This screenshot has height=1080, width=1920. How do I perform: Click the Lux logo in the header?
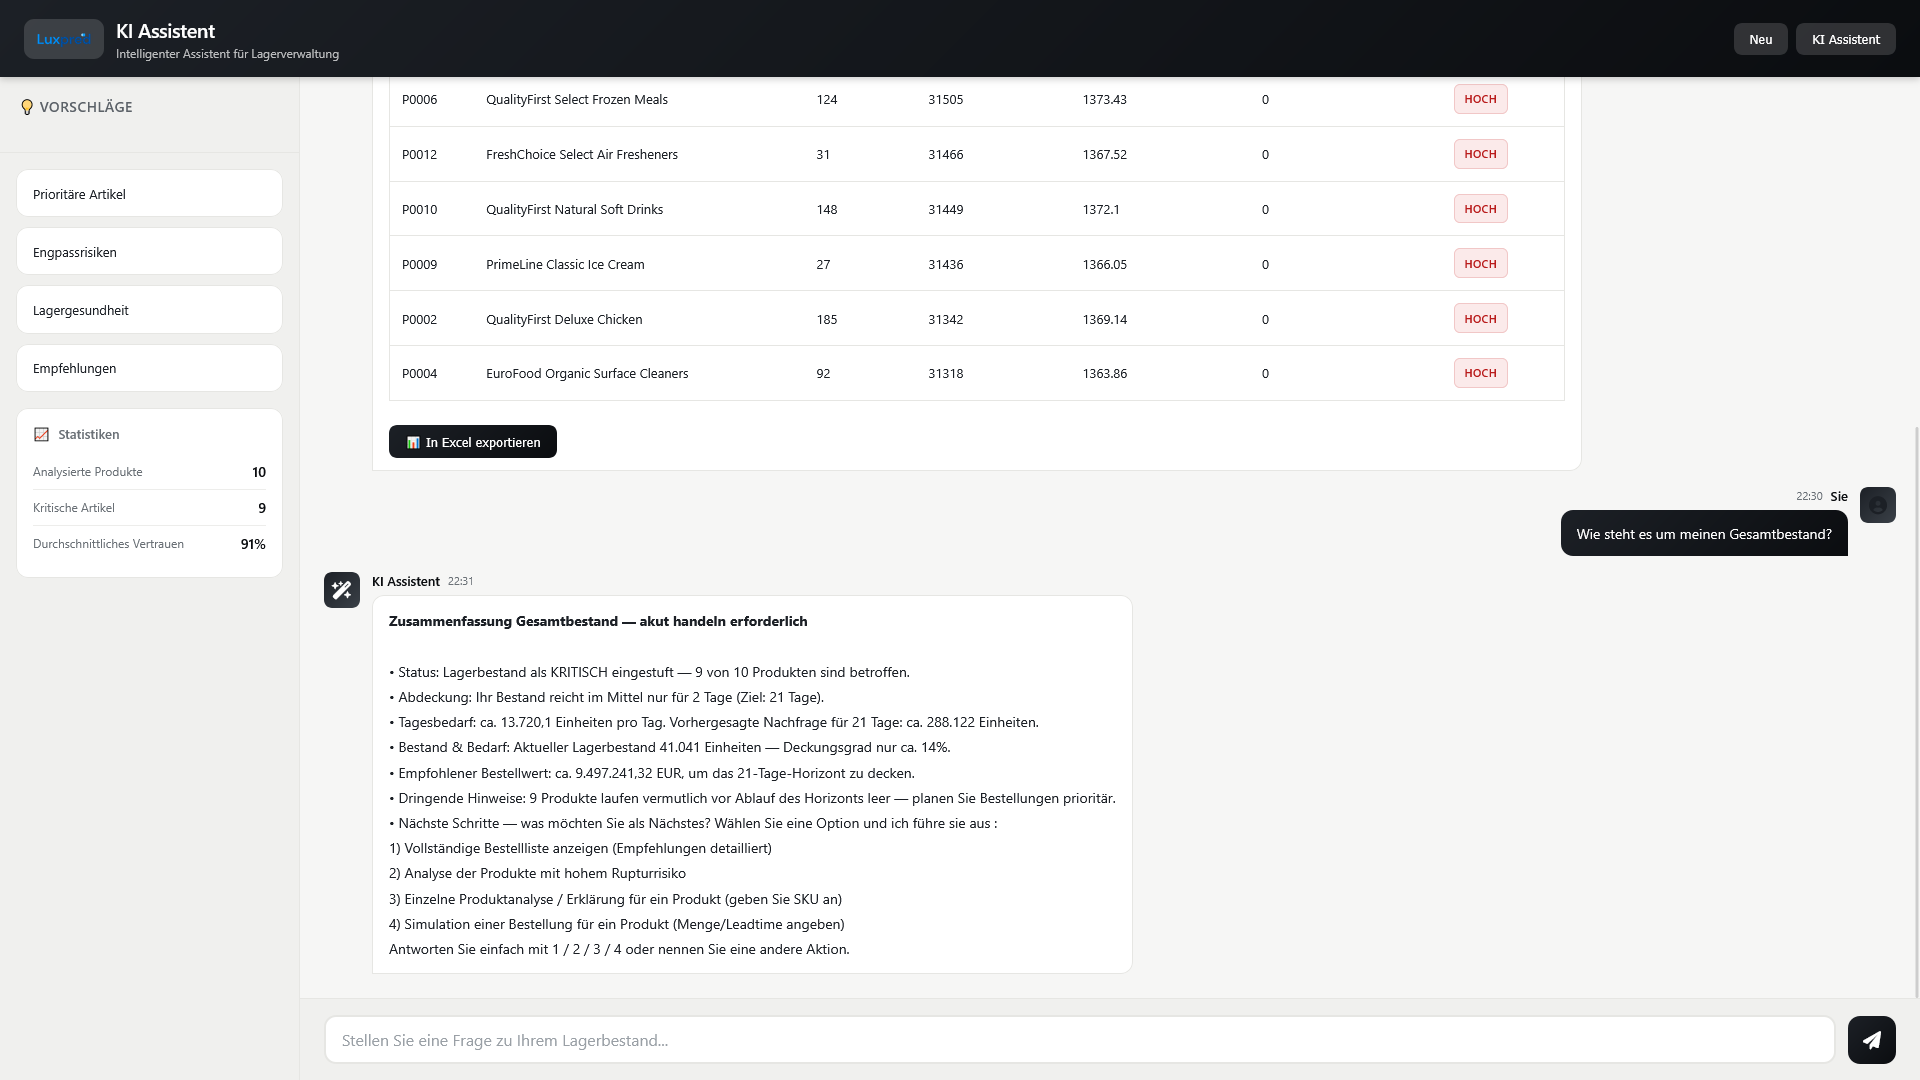[x=64, y=39]
